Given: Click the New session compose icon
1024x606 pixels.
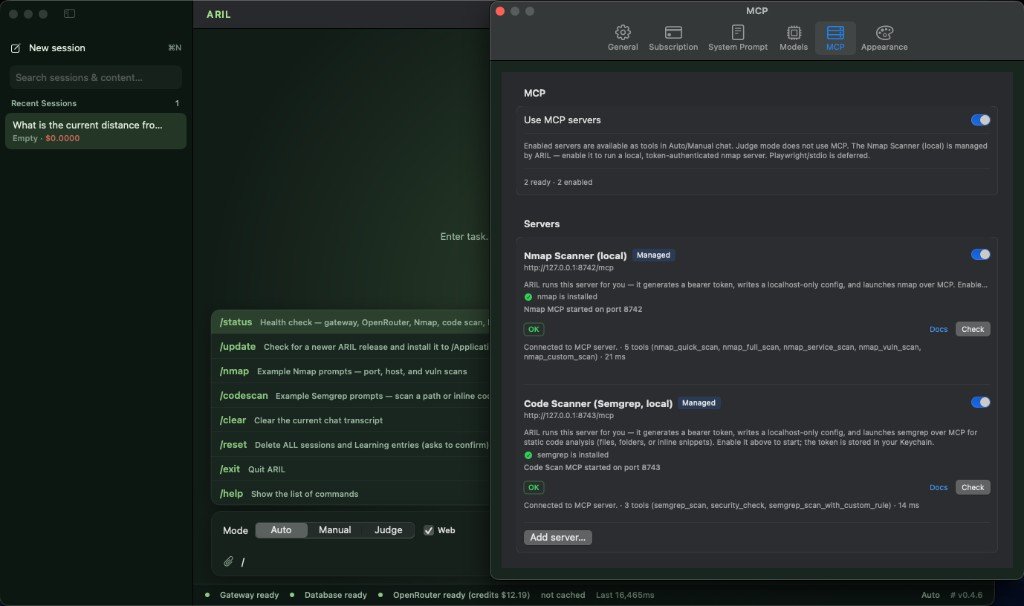Looking at the screenshot, I should [16, 48].
